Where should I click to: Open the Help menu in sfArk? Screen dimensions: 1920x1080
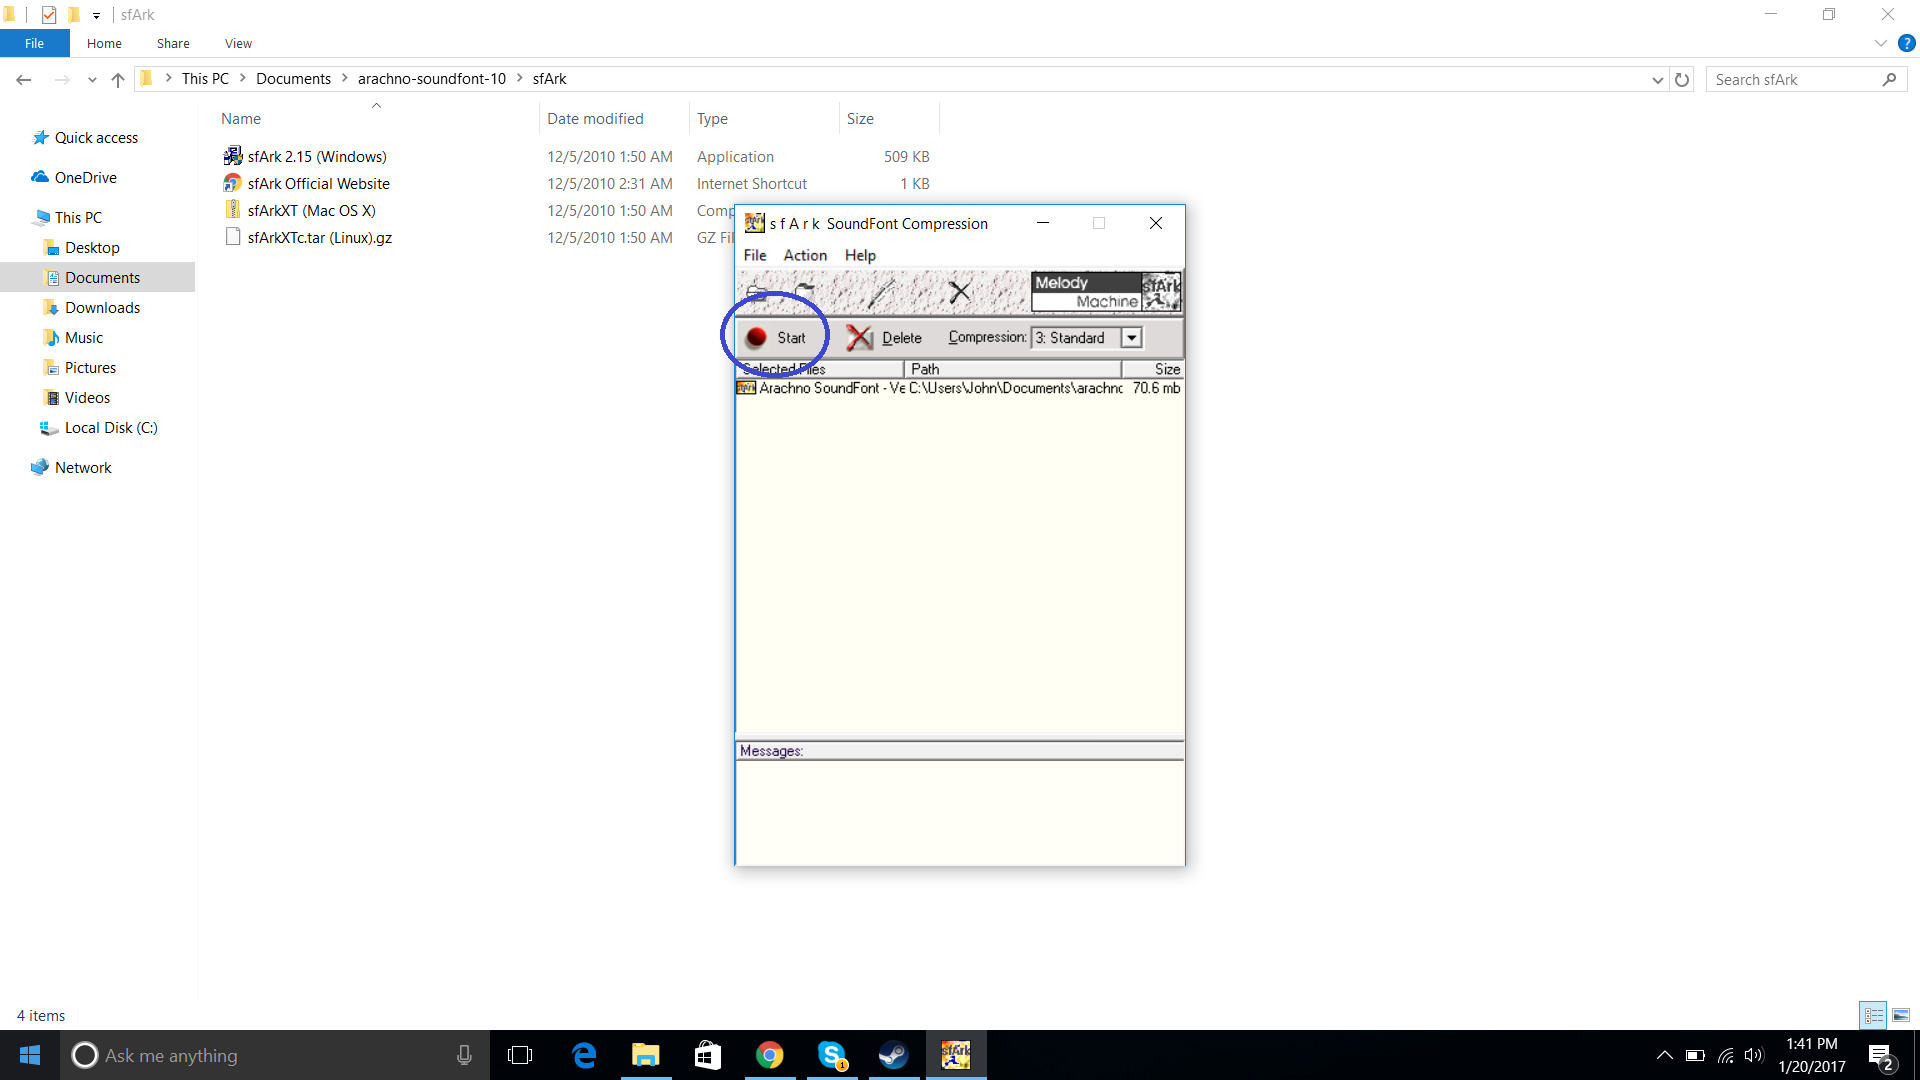(859, 255)
